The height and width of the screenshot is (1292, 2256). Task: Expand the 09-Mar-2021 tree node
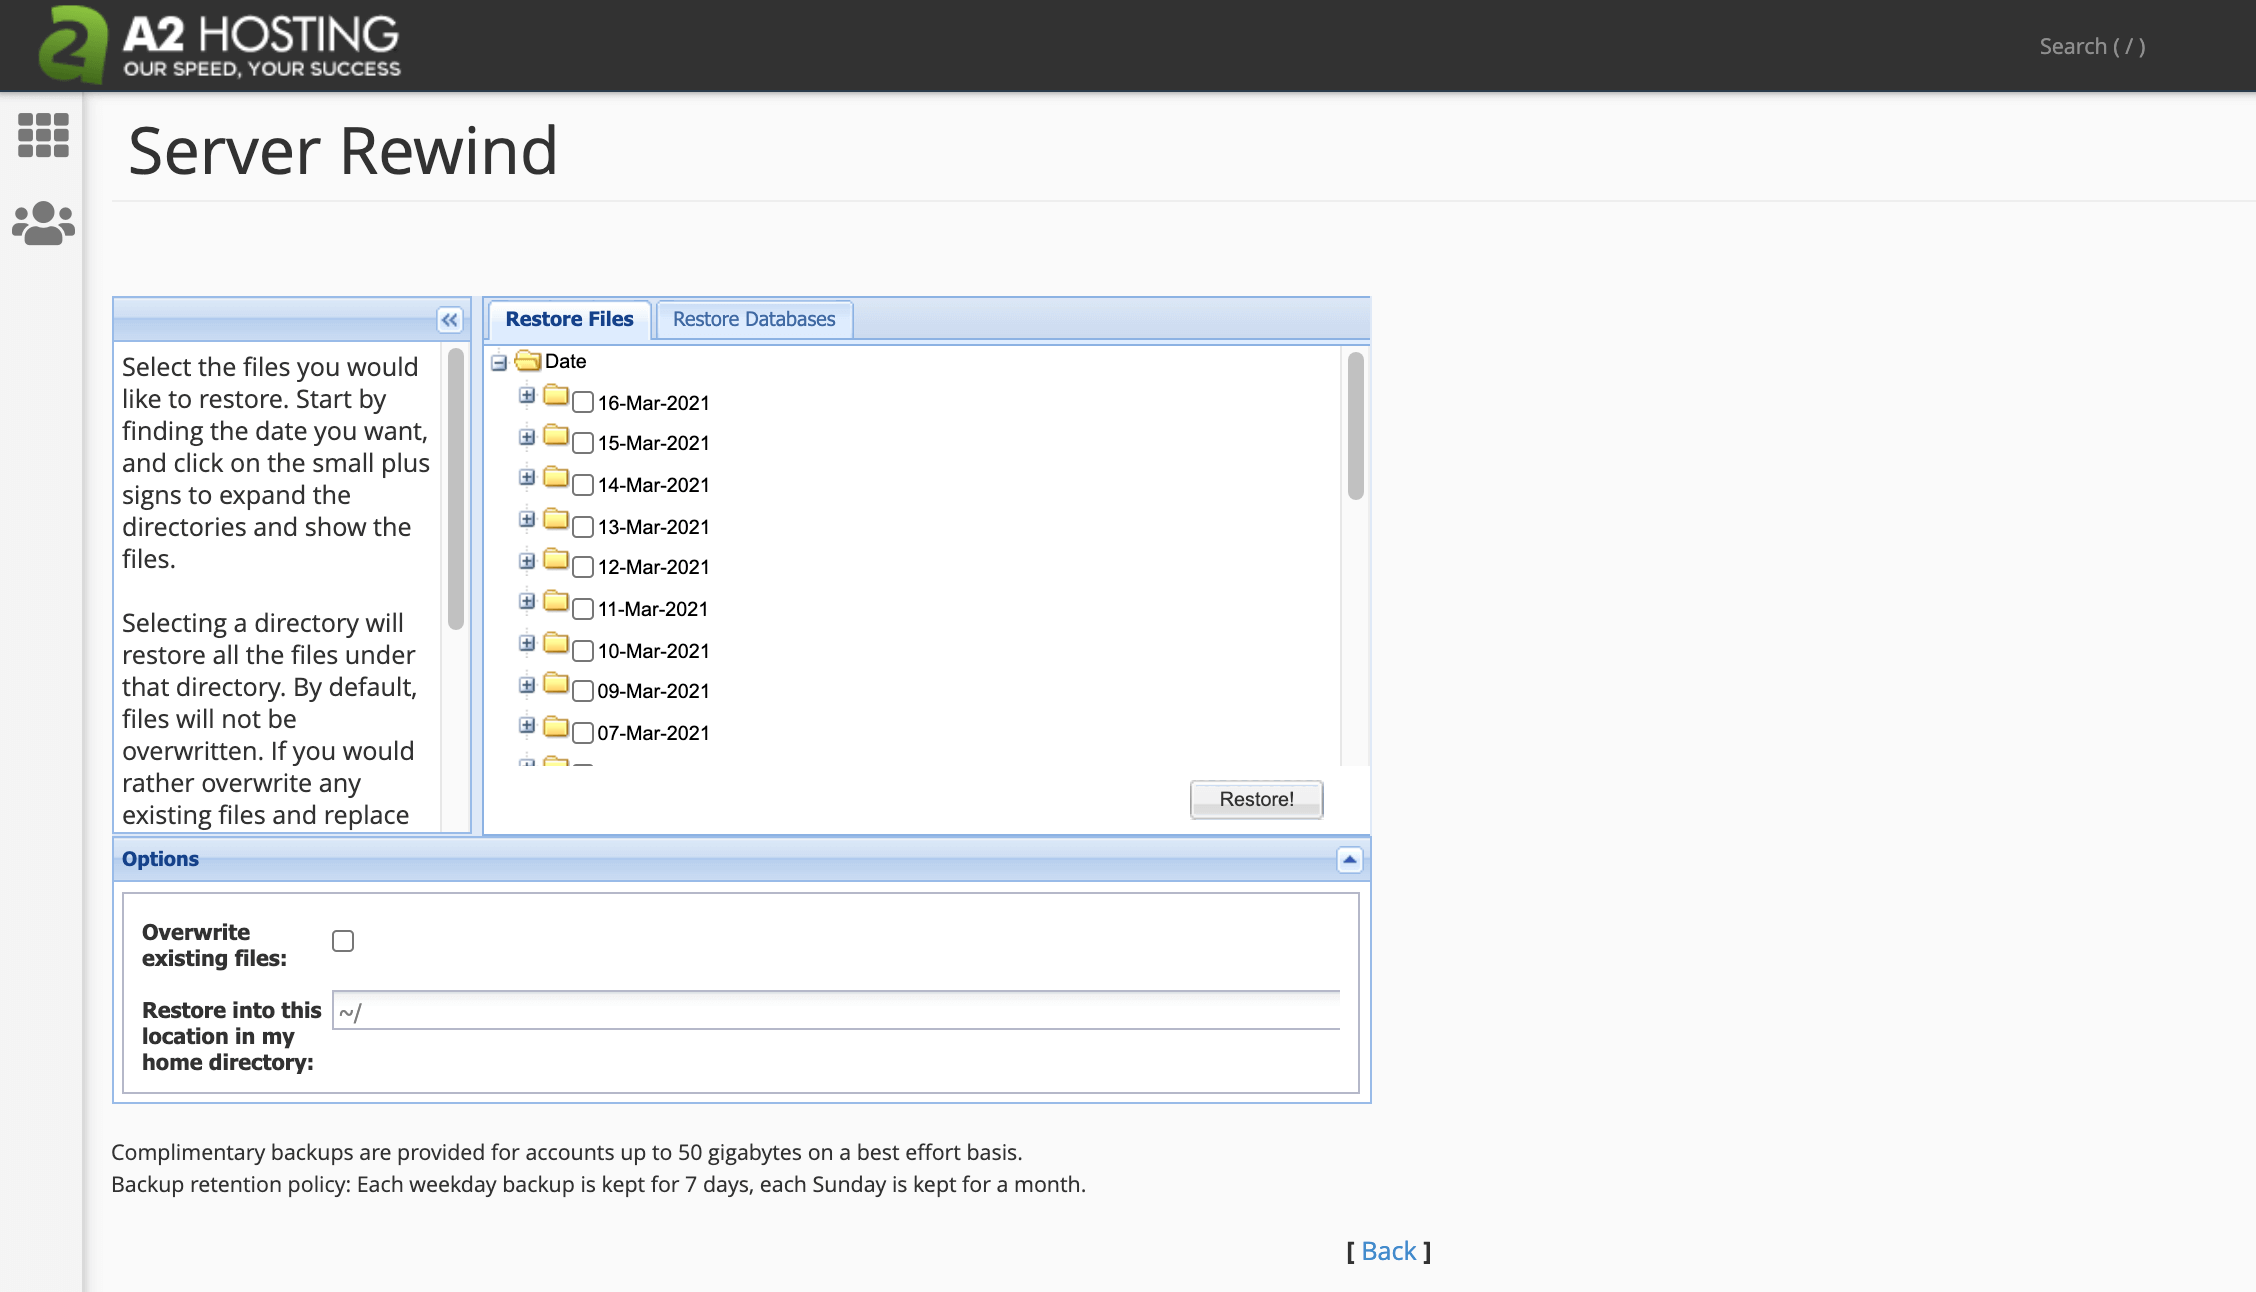click(527, 685)
